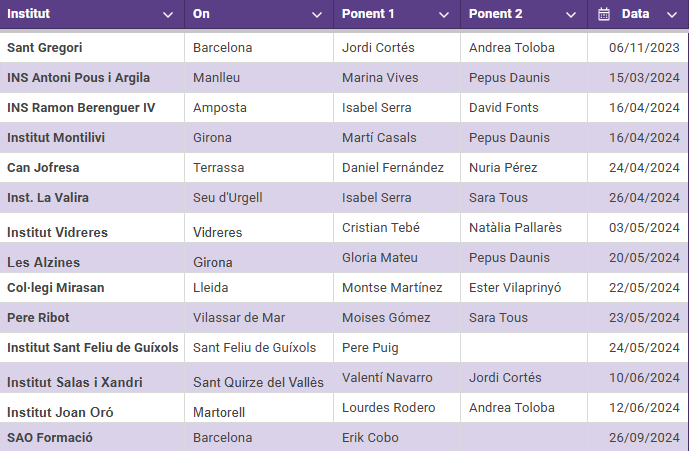Select the Institut Joan Oró row title
689x451 pixels.
coord(60,412)
